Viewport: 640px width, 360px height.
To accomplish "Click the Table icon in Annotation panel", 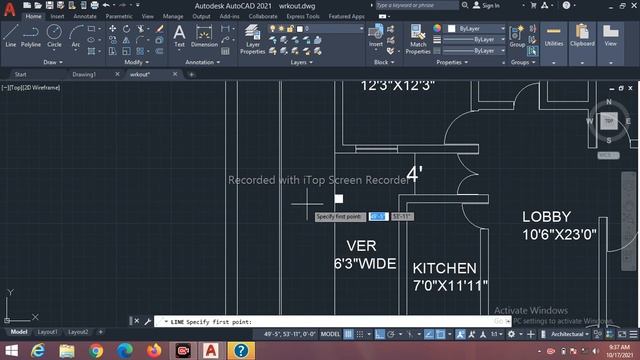I will point(225,51).
